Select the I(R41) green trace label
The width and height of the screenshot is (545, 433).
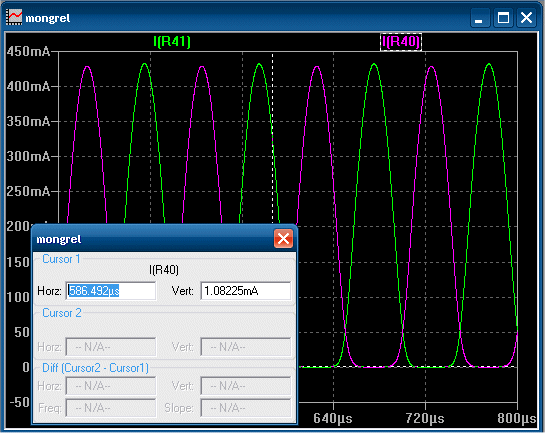172,42
